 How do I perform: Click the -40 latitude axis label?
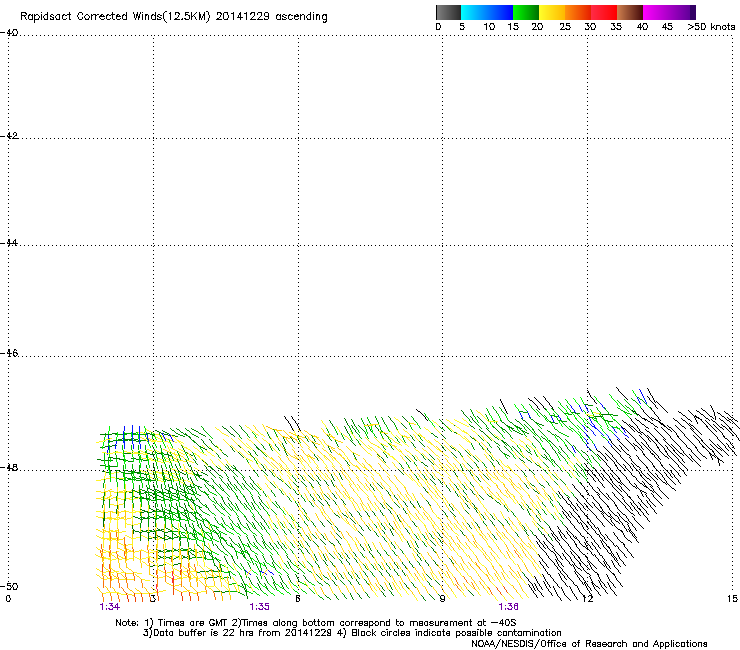click(x=9, y=33)
